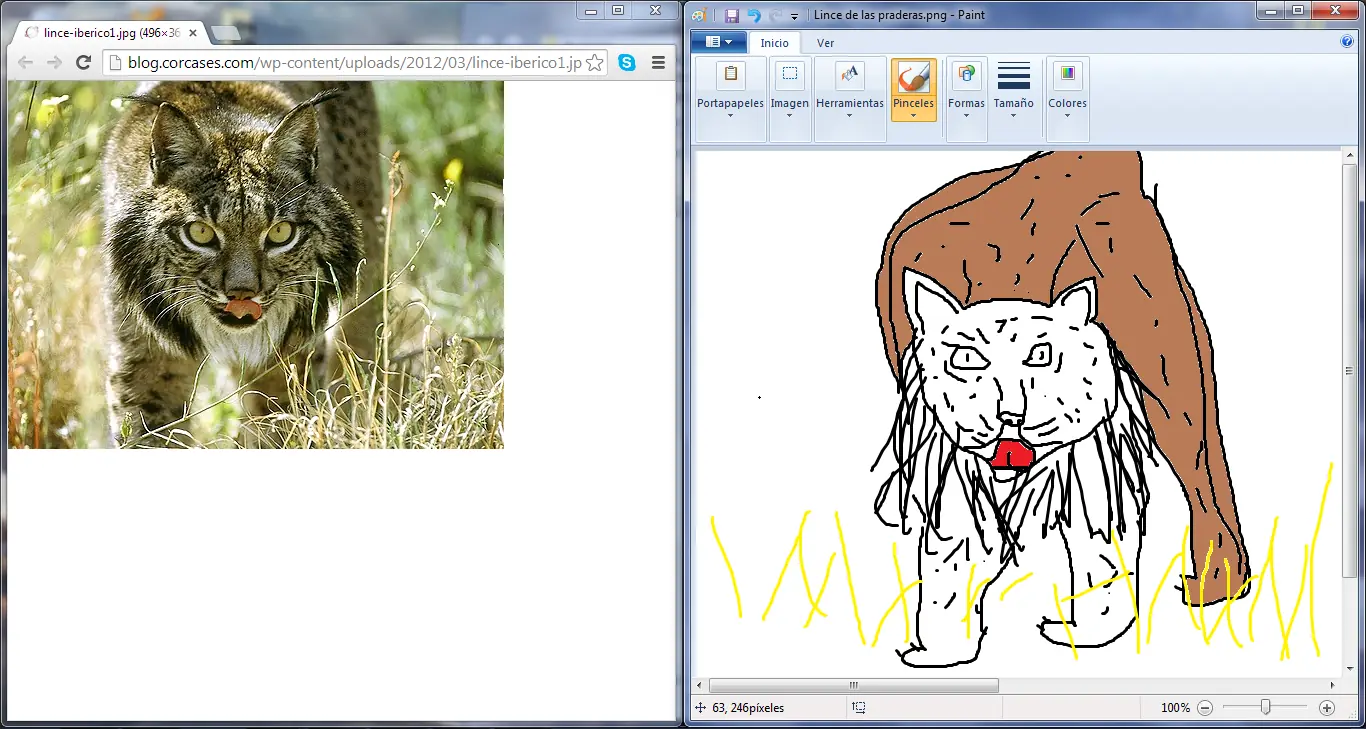The width and height of the screenshot is (1366, 729).
Task: Reload the lynx image page in Chrome
Action: [84, 63]
